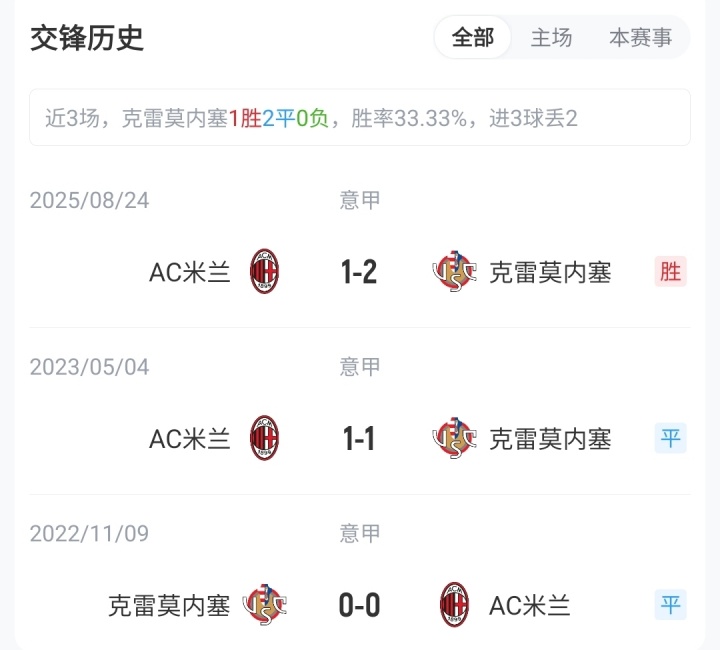Click 意甲 league label above the 1-2 score

(x=360, y=200)
